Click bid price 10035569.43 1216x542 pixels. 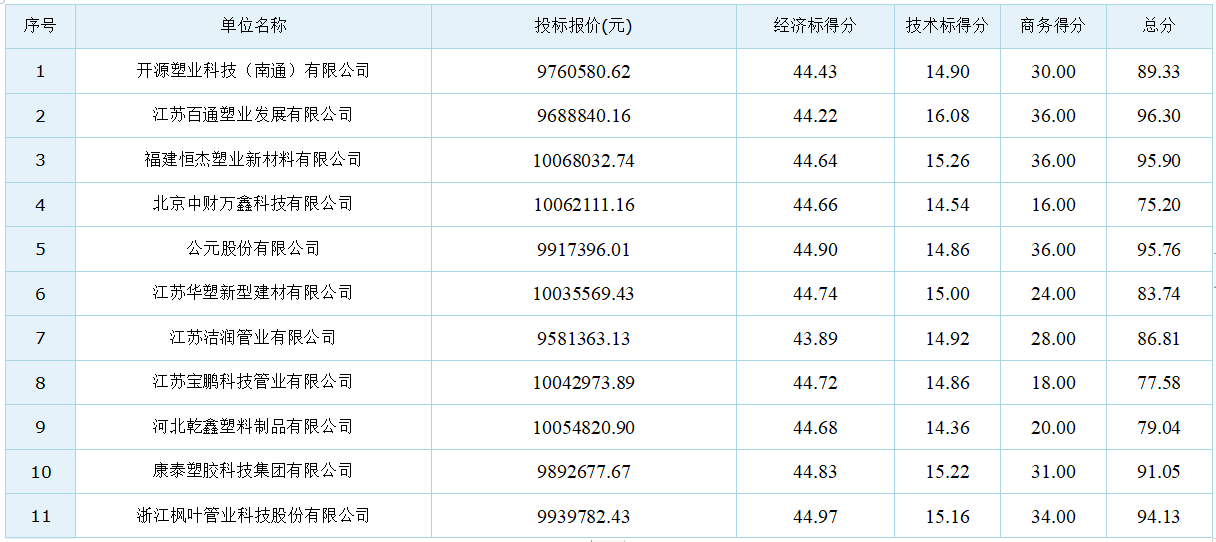(x=584, y=294)
